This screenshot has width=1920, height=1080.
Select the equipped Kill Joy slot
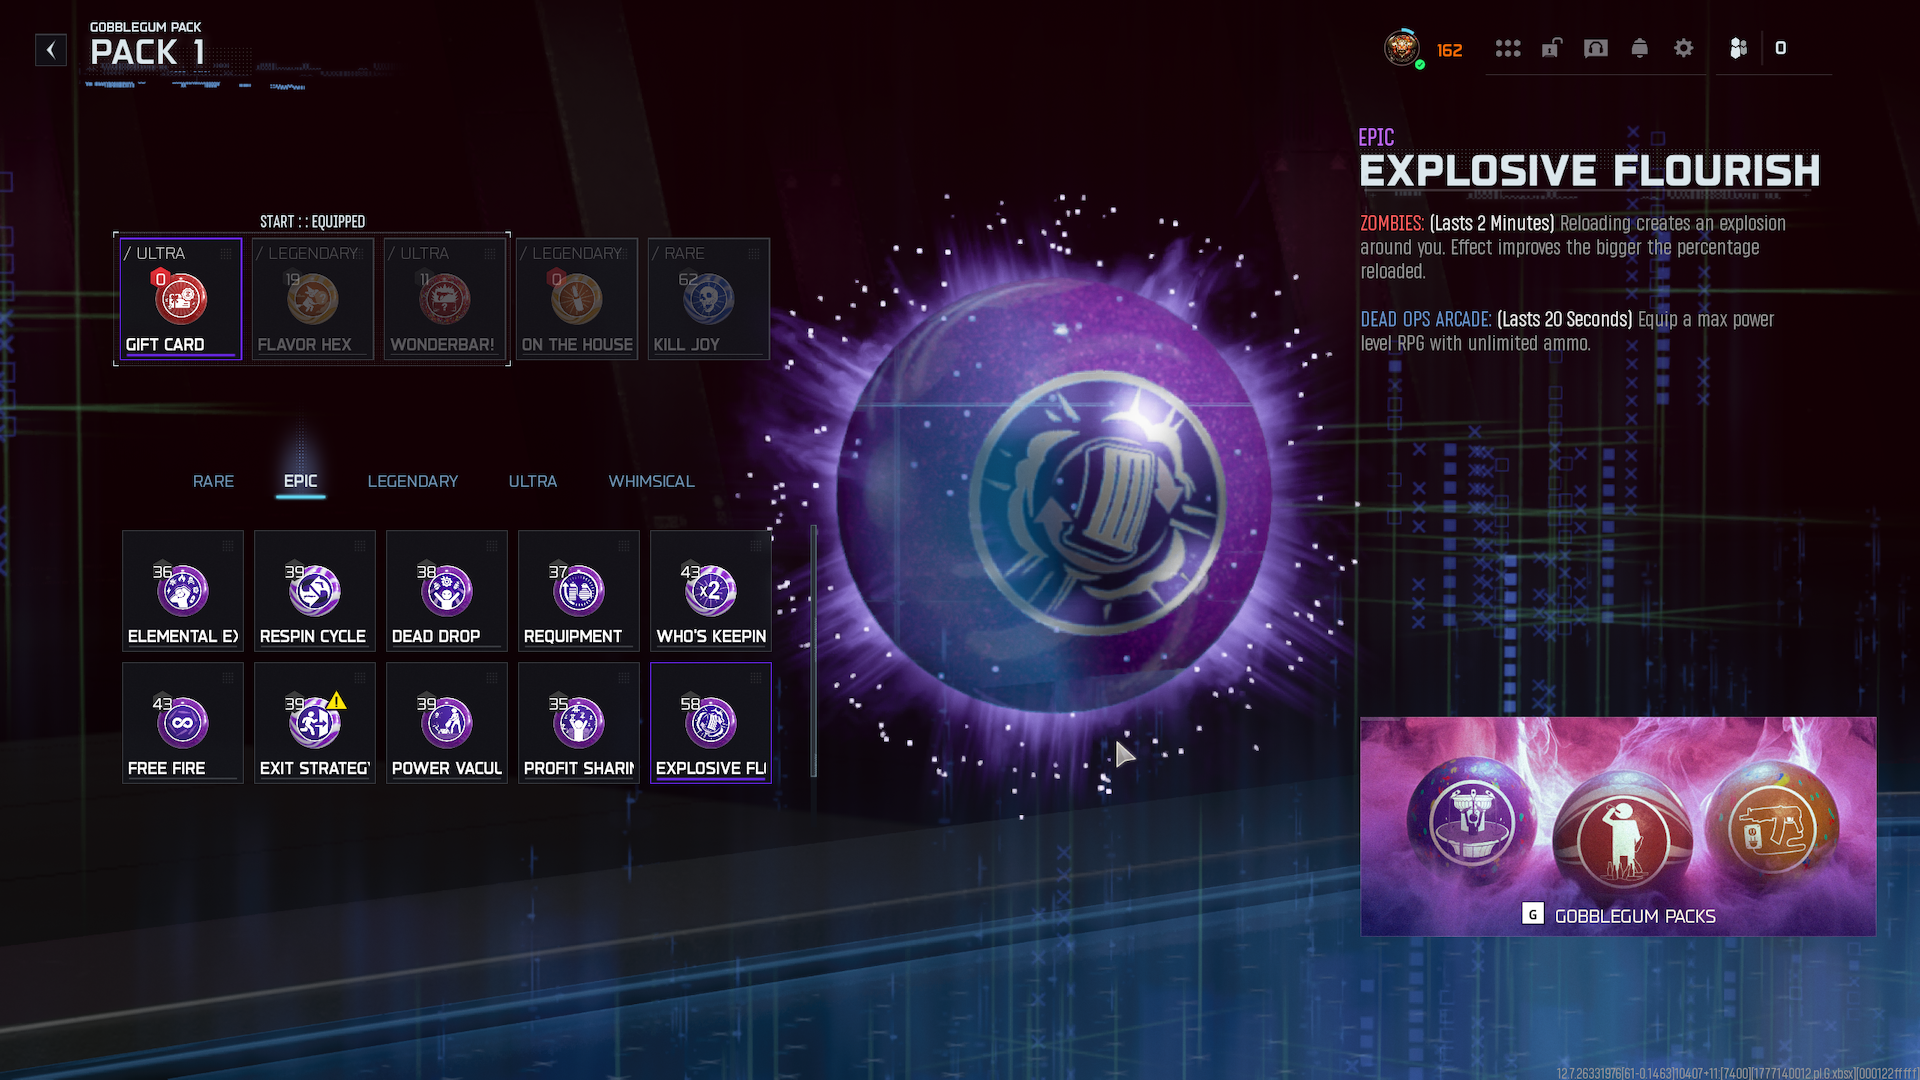[709, 298]
